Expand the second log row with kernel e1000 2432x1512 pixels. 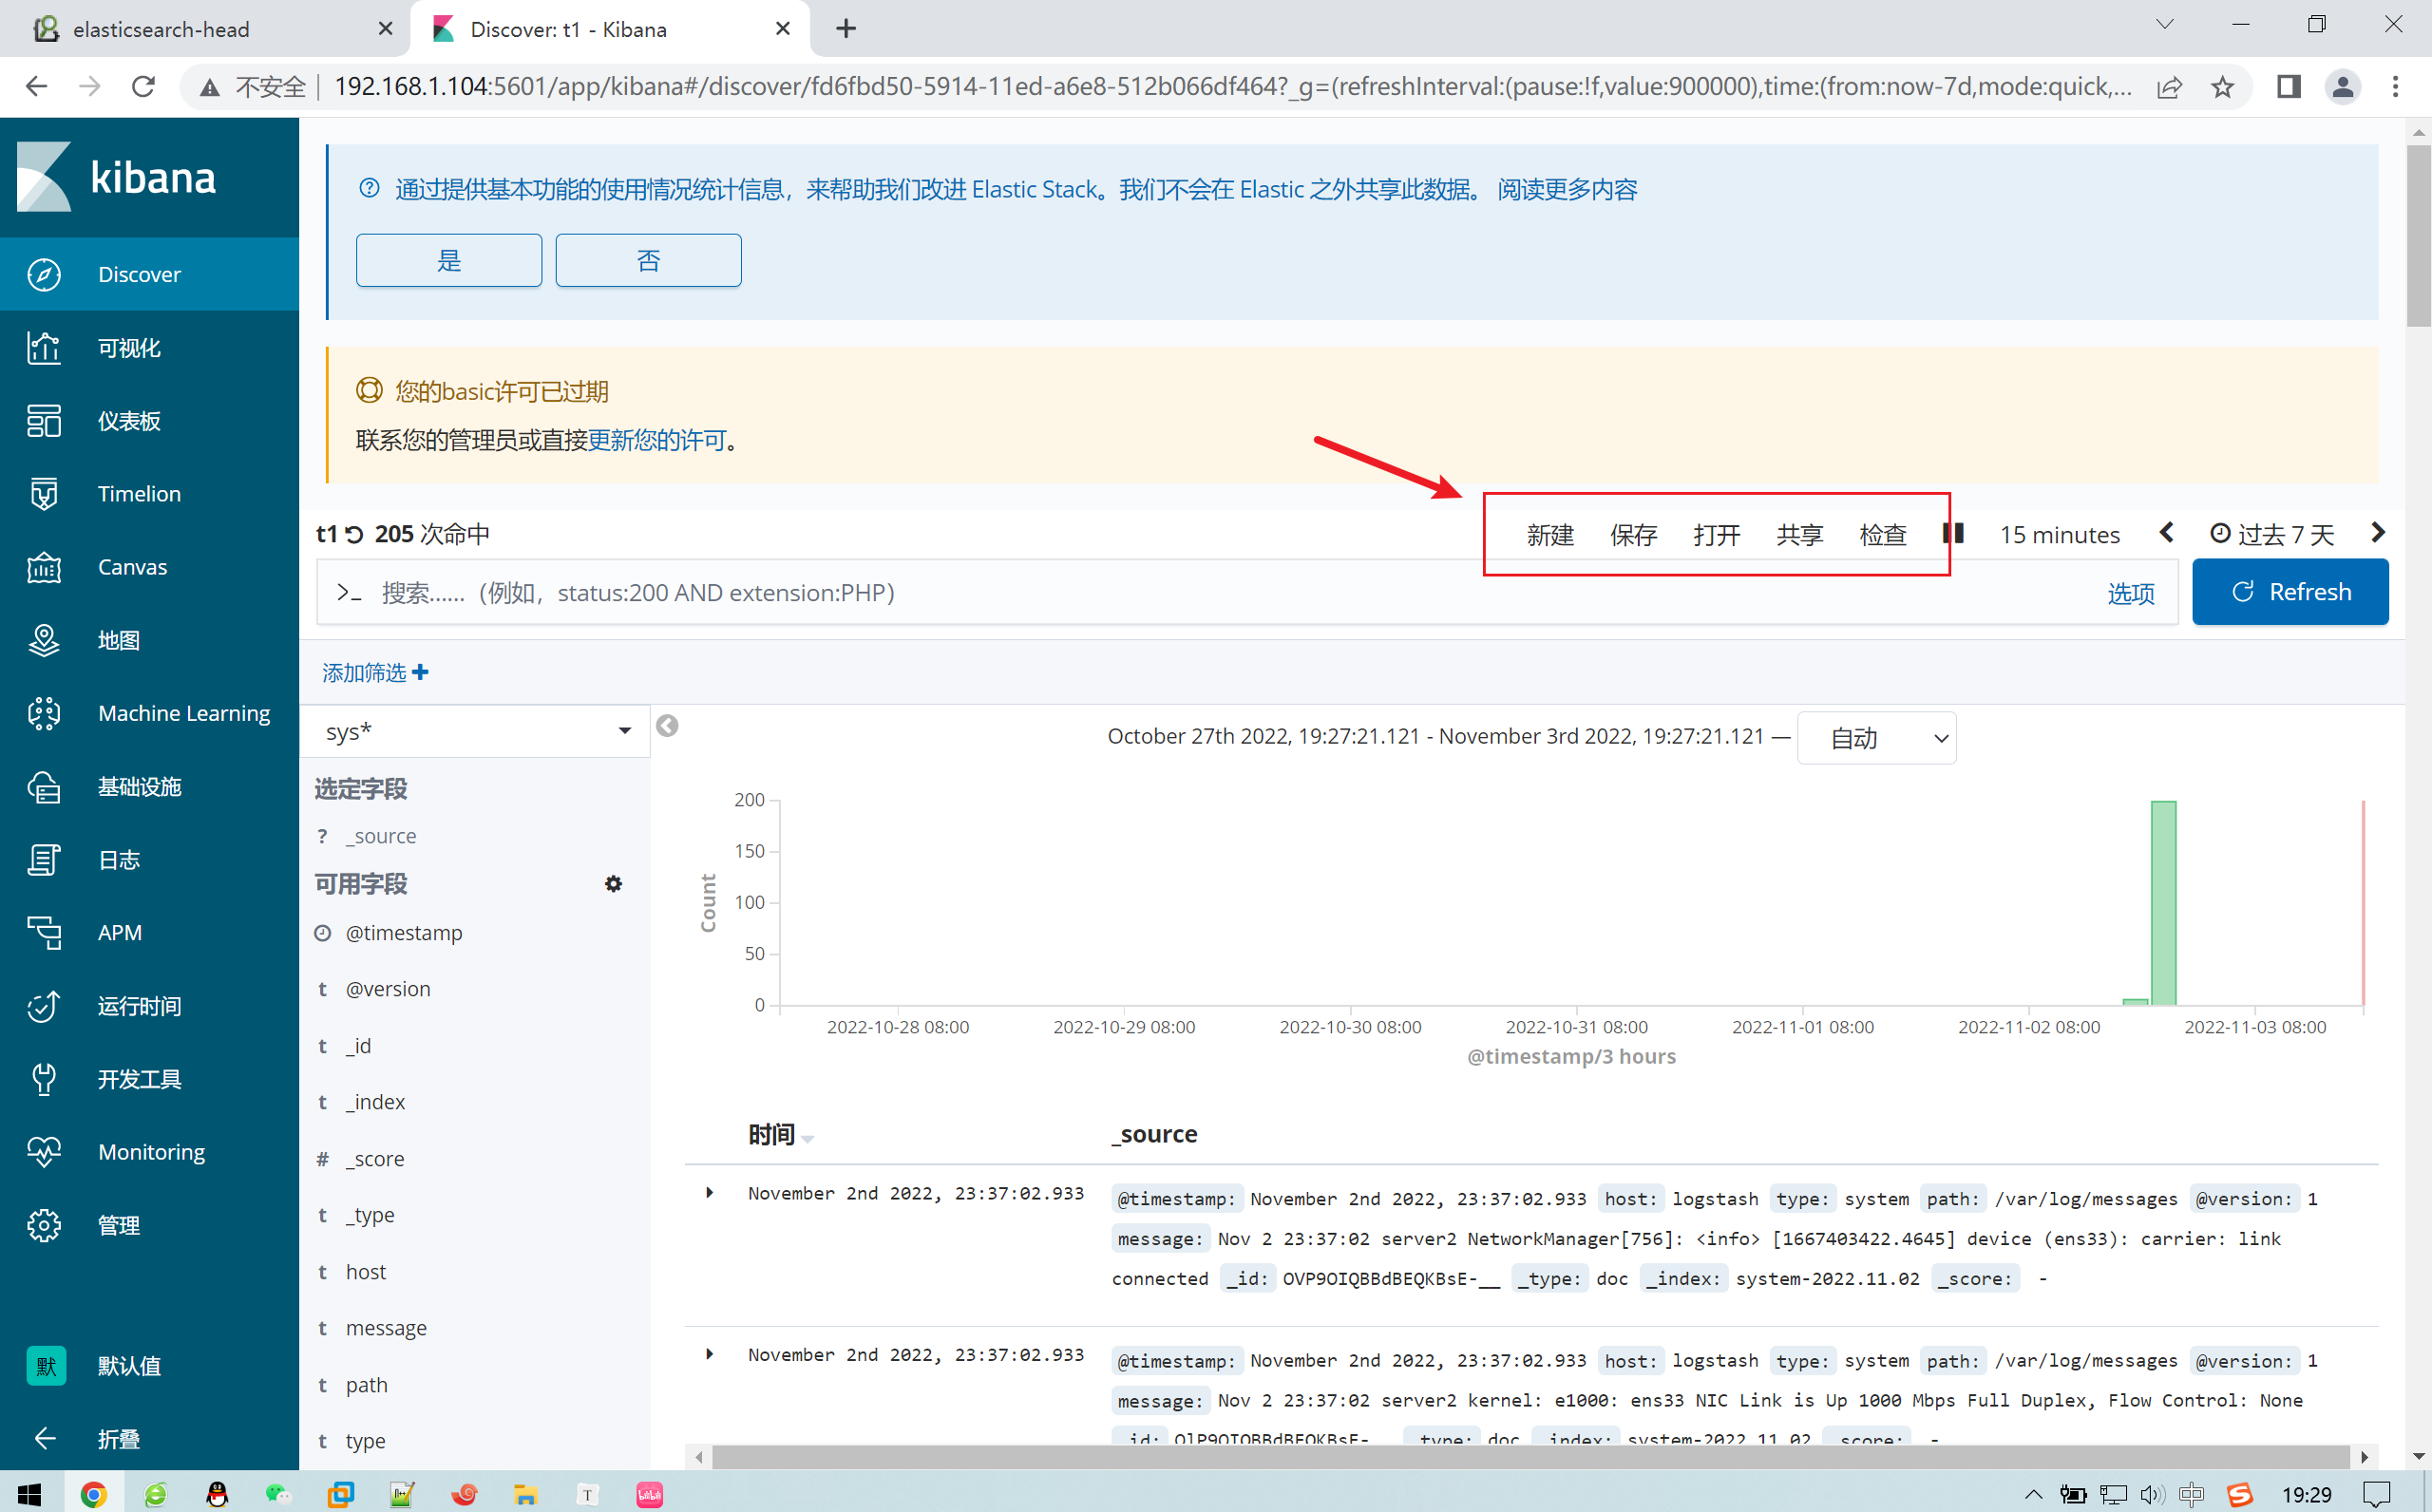pyautogui.click(x=709, y=1354)
